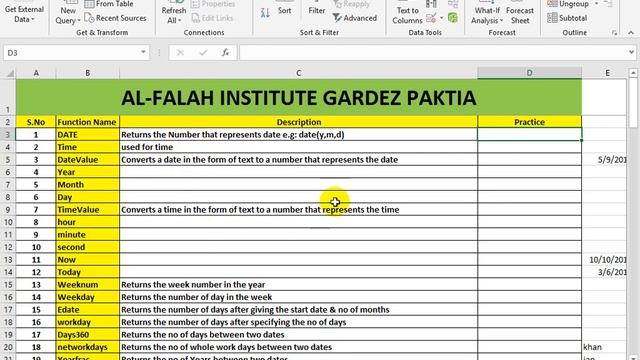Click the Select All corner triangle
Viewport: 640px width, 360px height.
pos(10,73)
